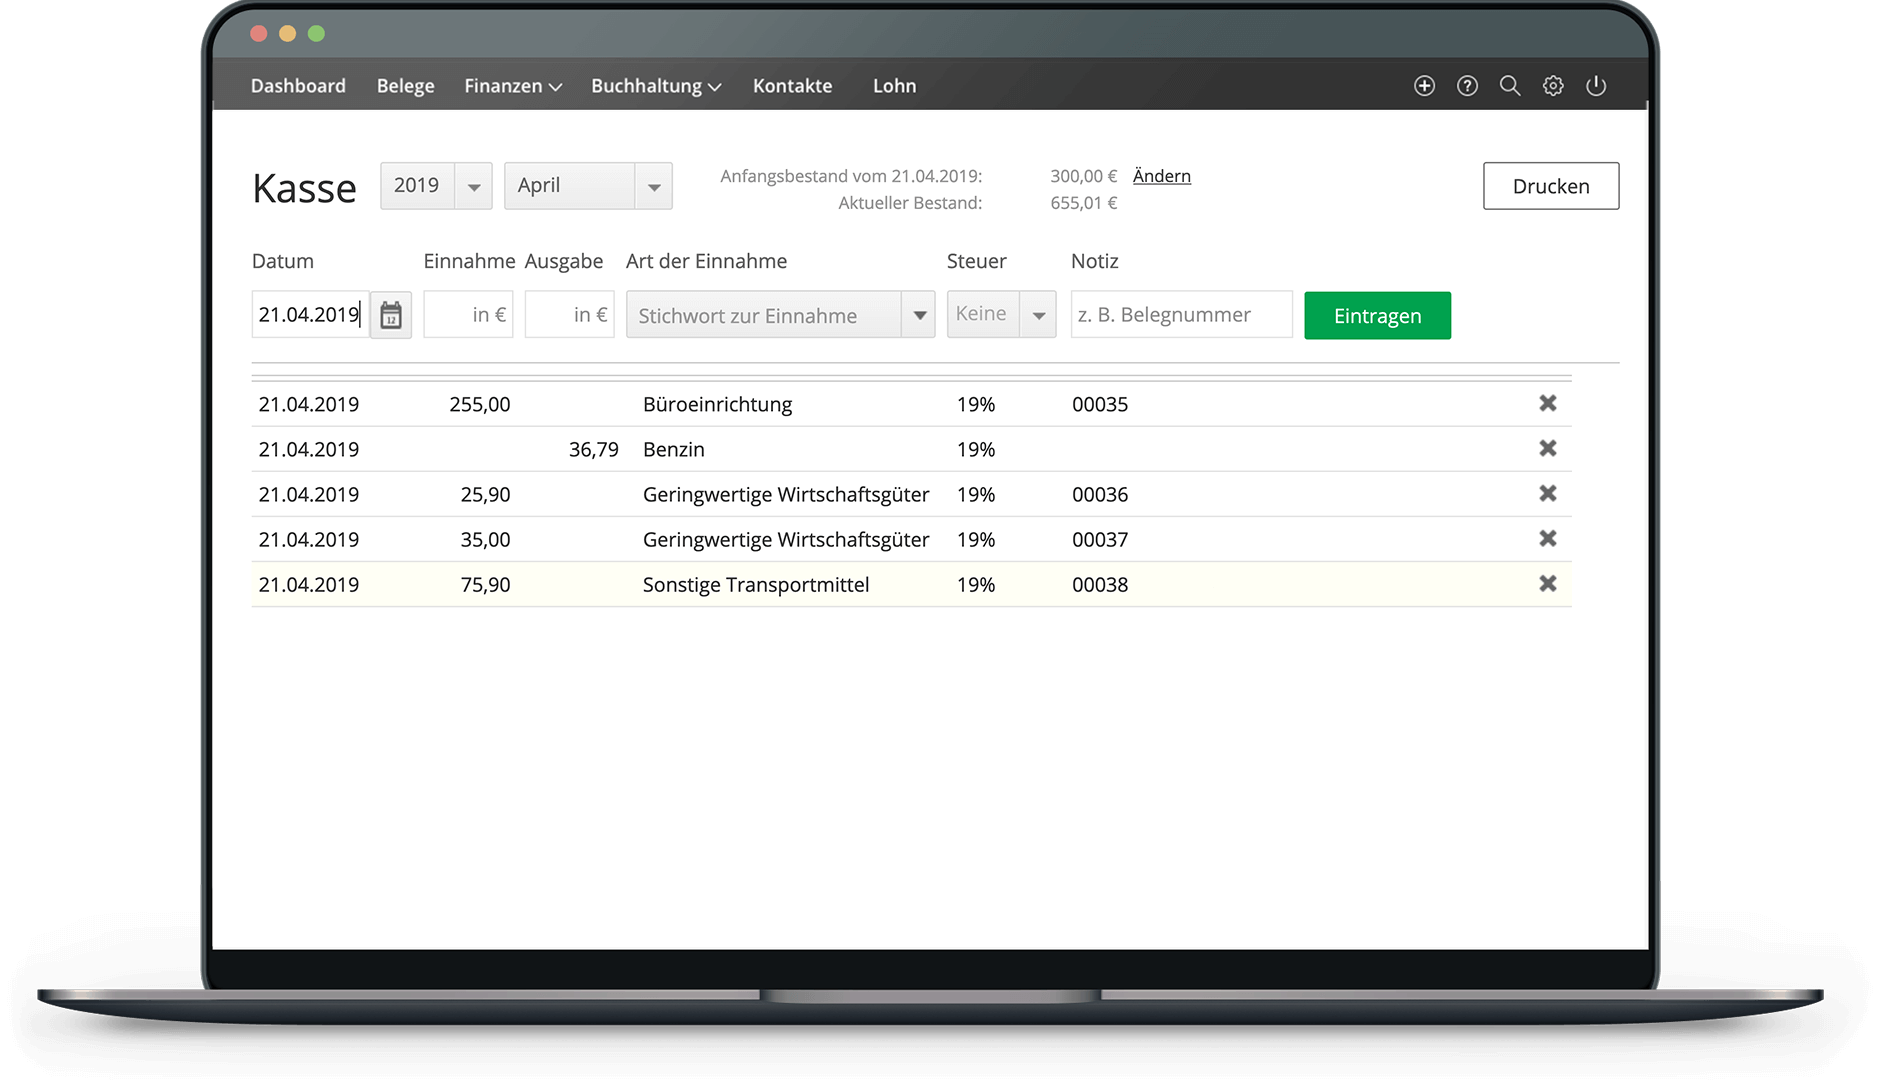Click the Ausgabe amount field

coord(569,315)
